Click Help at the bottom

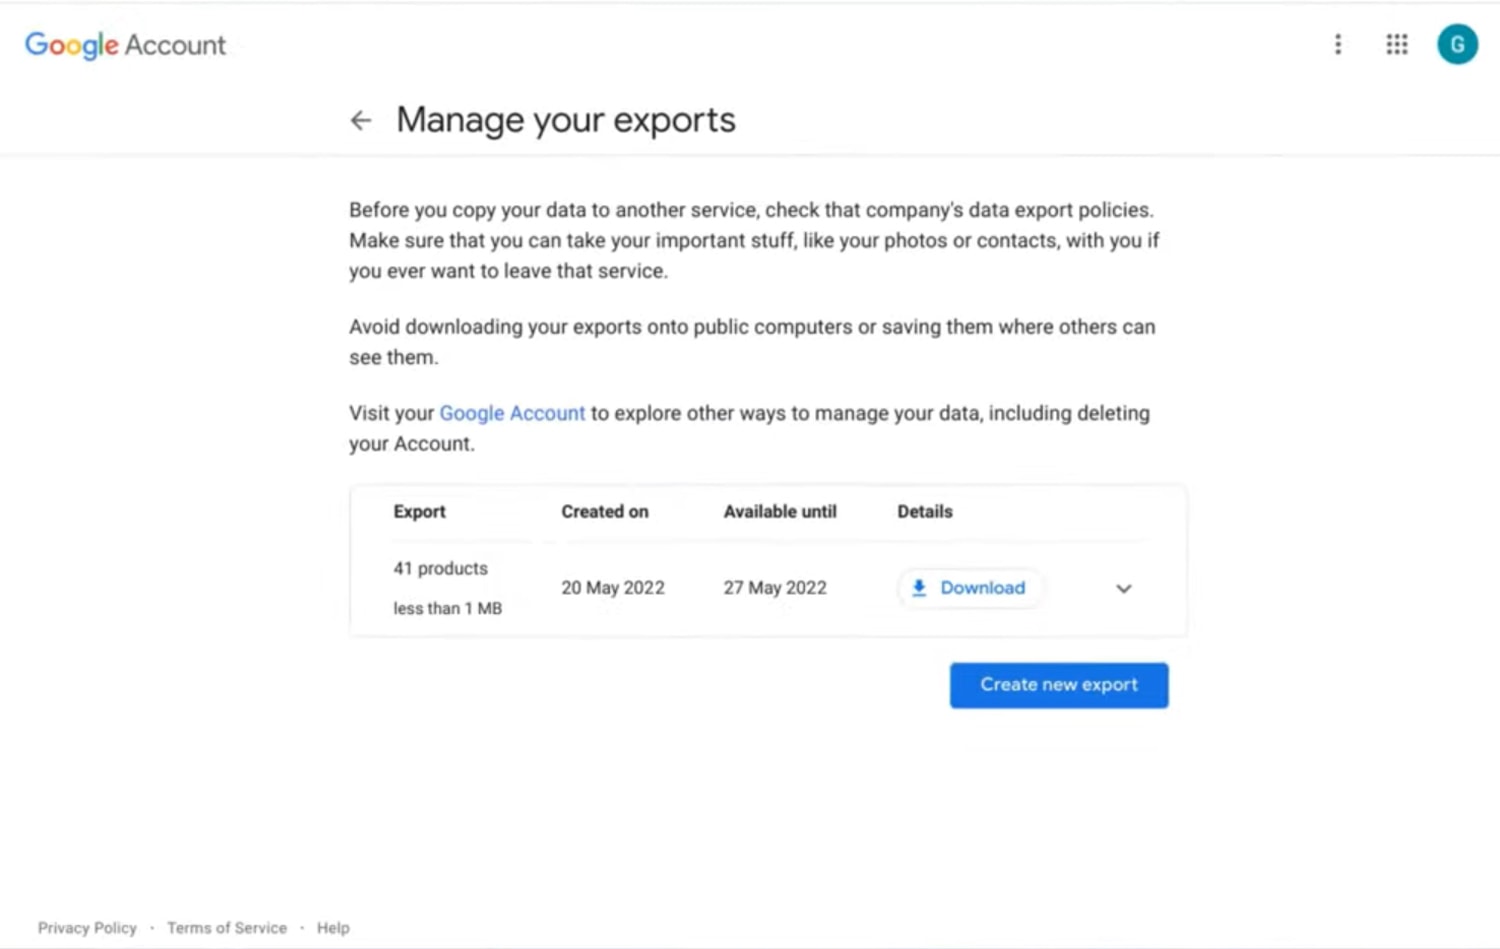[x=333, y=927]
